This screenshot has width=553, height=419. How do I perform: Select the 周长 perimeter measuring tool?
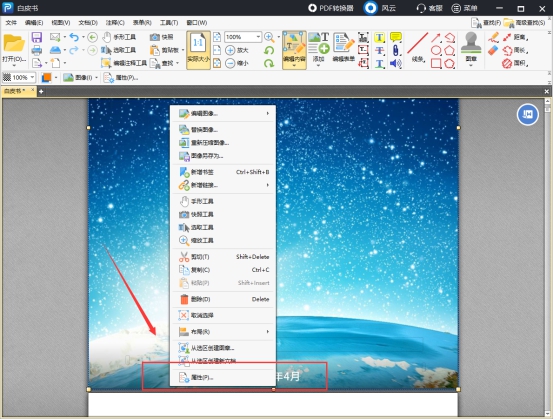[x=515, y=50]
